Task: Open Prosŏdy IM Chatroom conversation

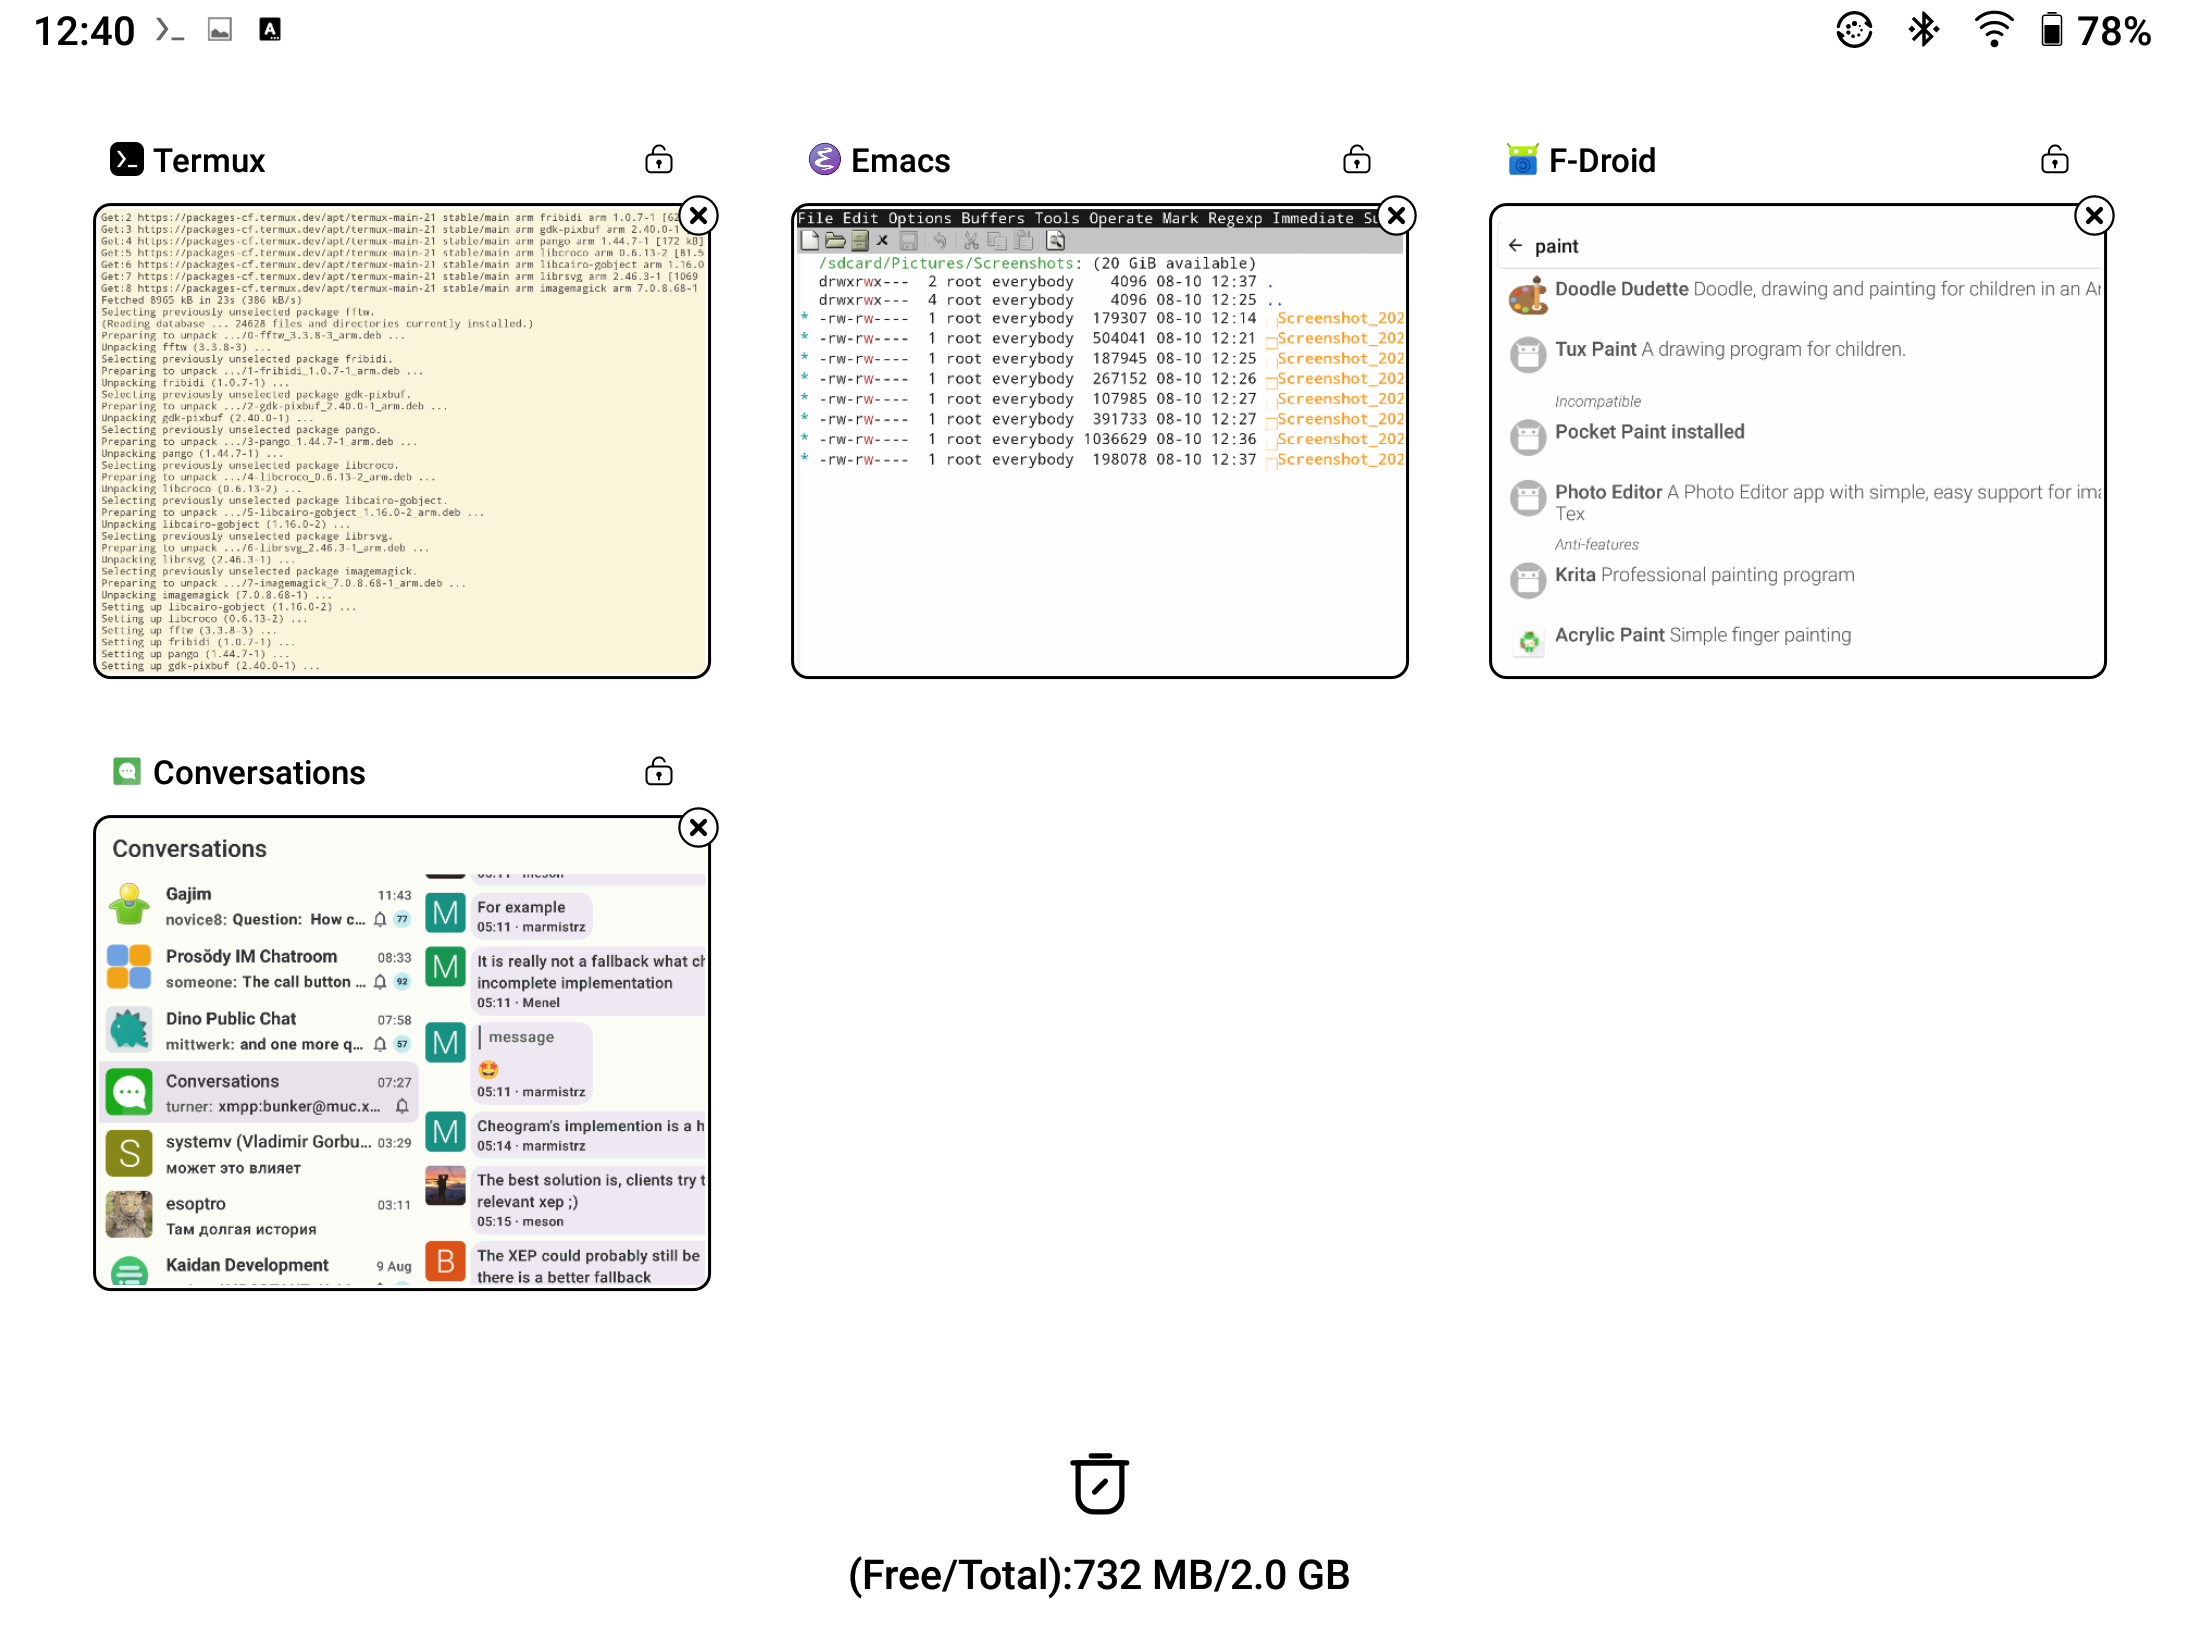Action: [260, 968]
